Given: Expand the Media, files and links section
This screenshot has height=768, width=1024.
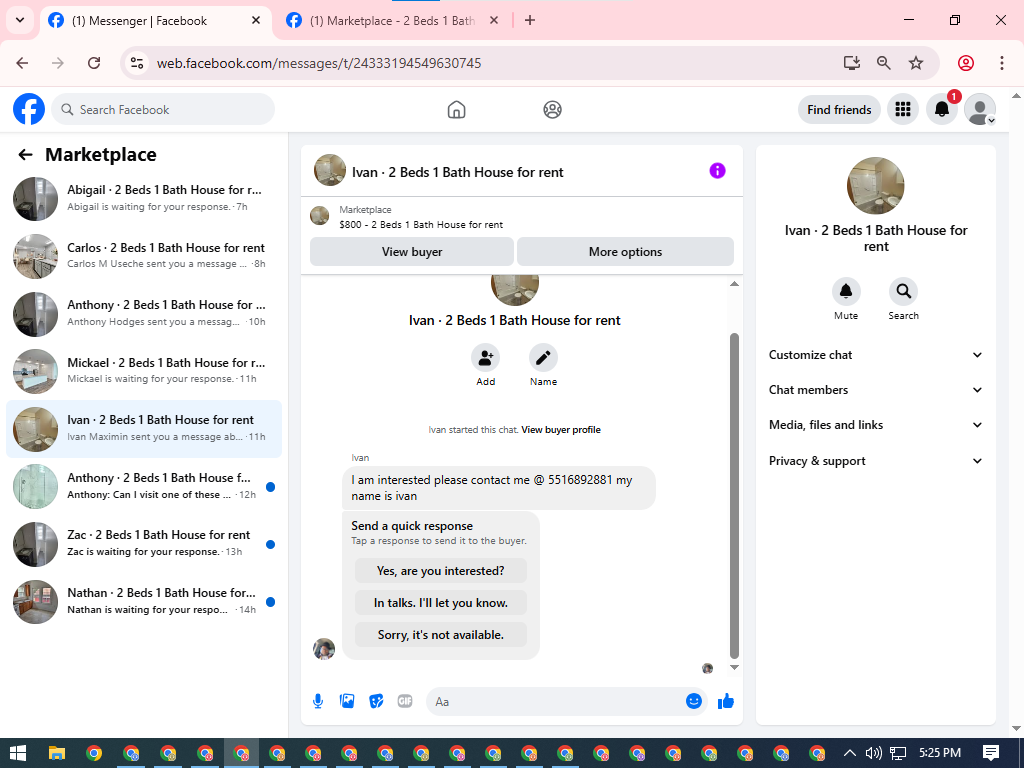Looking at the screenshot, I should pyautogui.click(x=876, y=425).
